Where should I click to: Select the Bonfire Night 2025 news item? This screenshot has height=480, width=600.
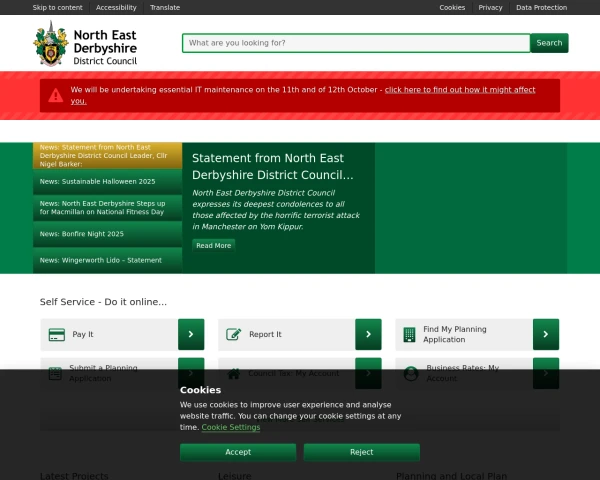[108, 234]
